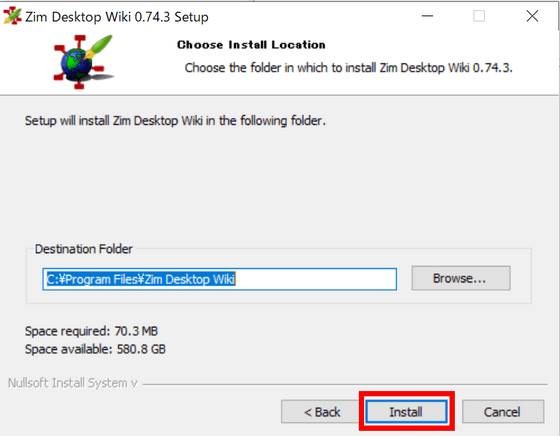This screenshot has height=436, width=560.
Task: Minimize the Zim setup window
Action: click(427, 16)
